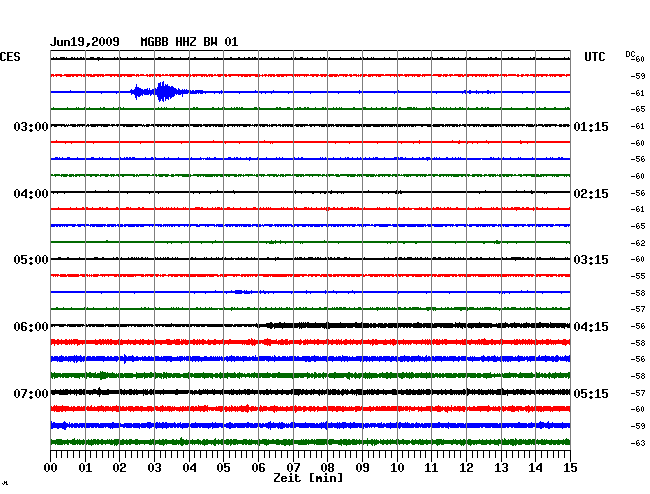The height and width of the screenshot is (494, 650).
Task: Click the -60 DC value beside 03:15
Action: coord(638,259)
